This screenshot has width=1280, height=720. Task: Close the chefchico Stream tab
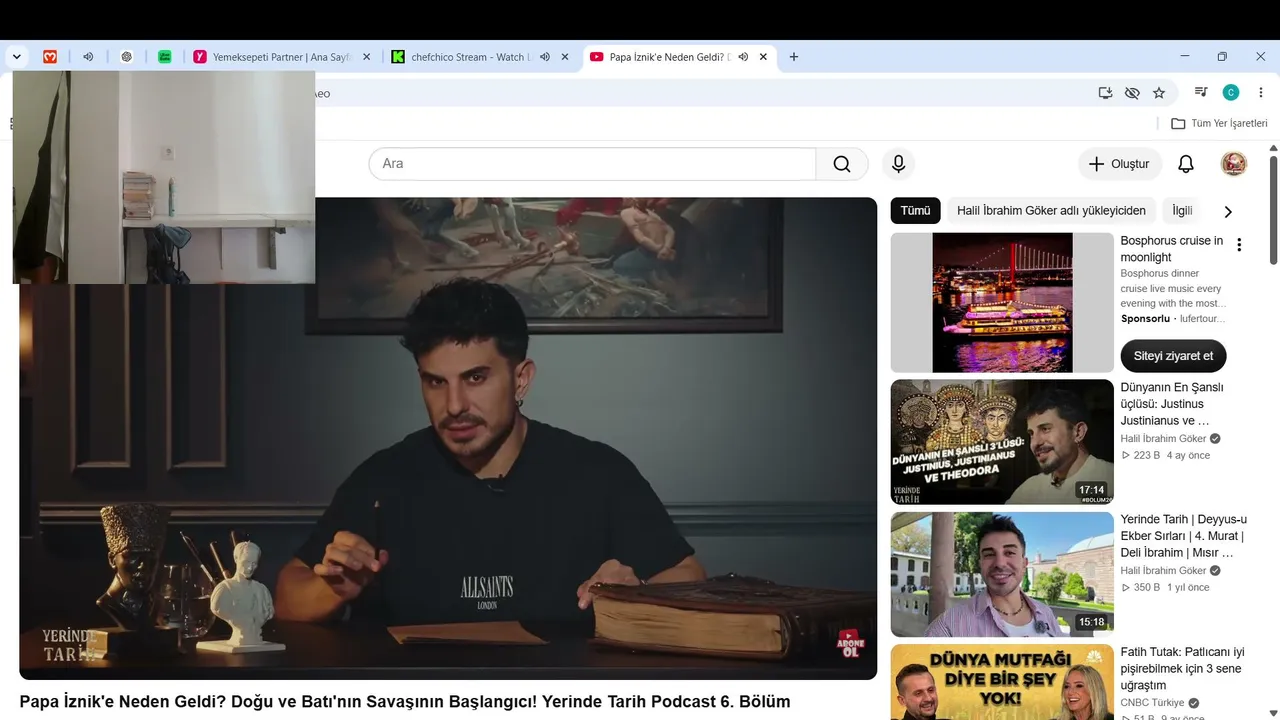click(565, 57)
